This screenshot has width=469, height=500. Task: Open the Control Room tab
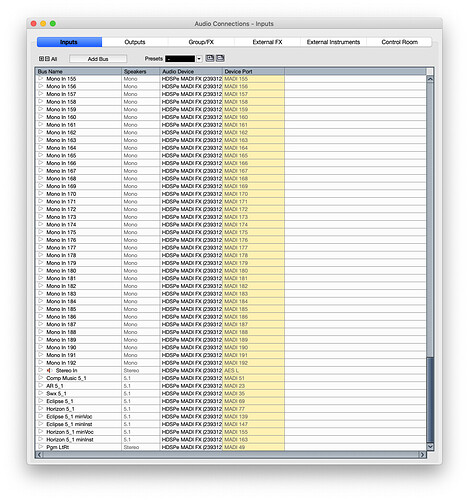[399, 42]
